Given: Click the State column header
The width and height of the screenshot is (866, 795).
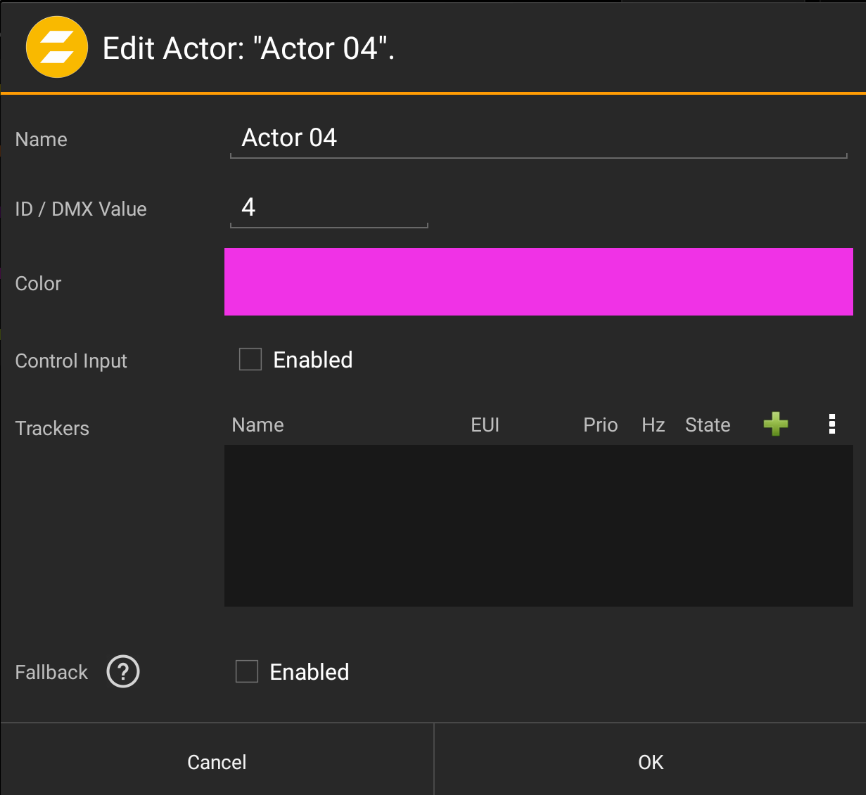Looking at the screenshot, I should (707, 424).
